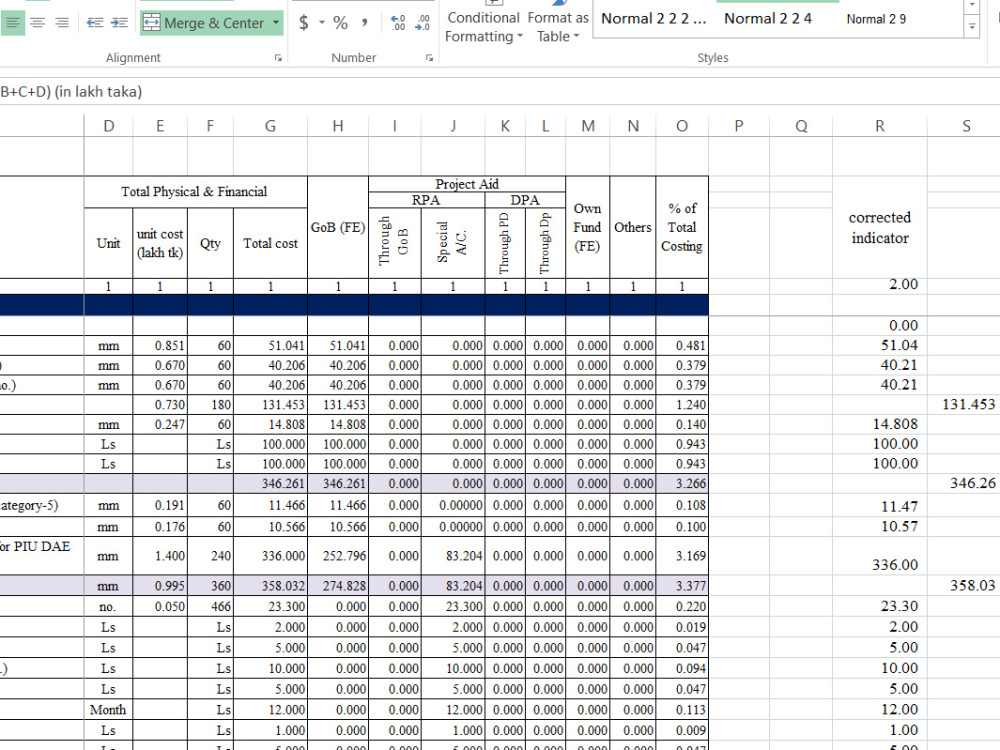Click corrected indicator value 336.00
The image size is (1000, 750).
point(879,556)
